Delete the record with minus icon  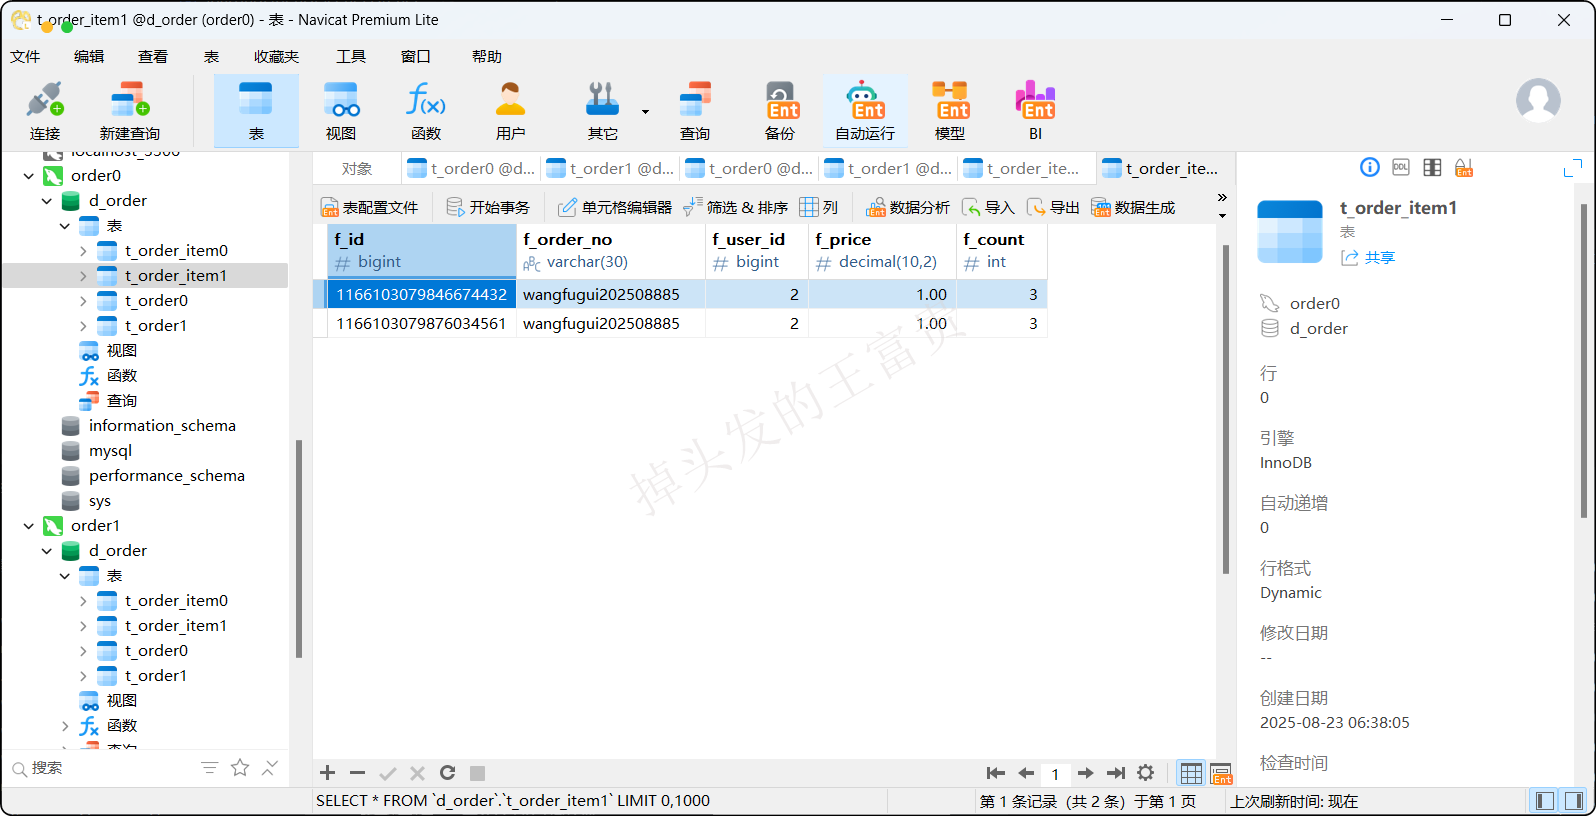point(357,773)
